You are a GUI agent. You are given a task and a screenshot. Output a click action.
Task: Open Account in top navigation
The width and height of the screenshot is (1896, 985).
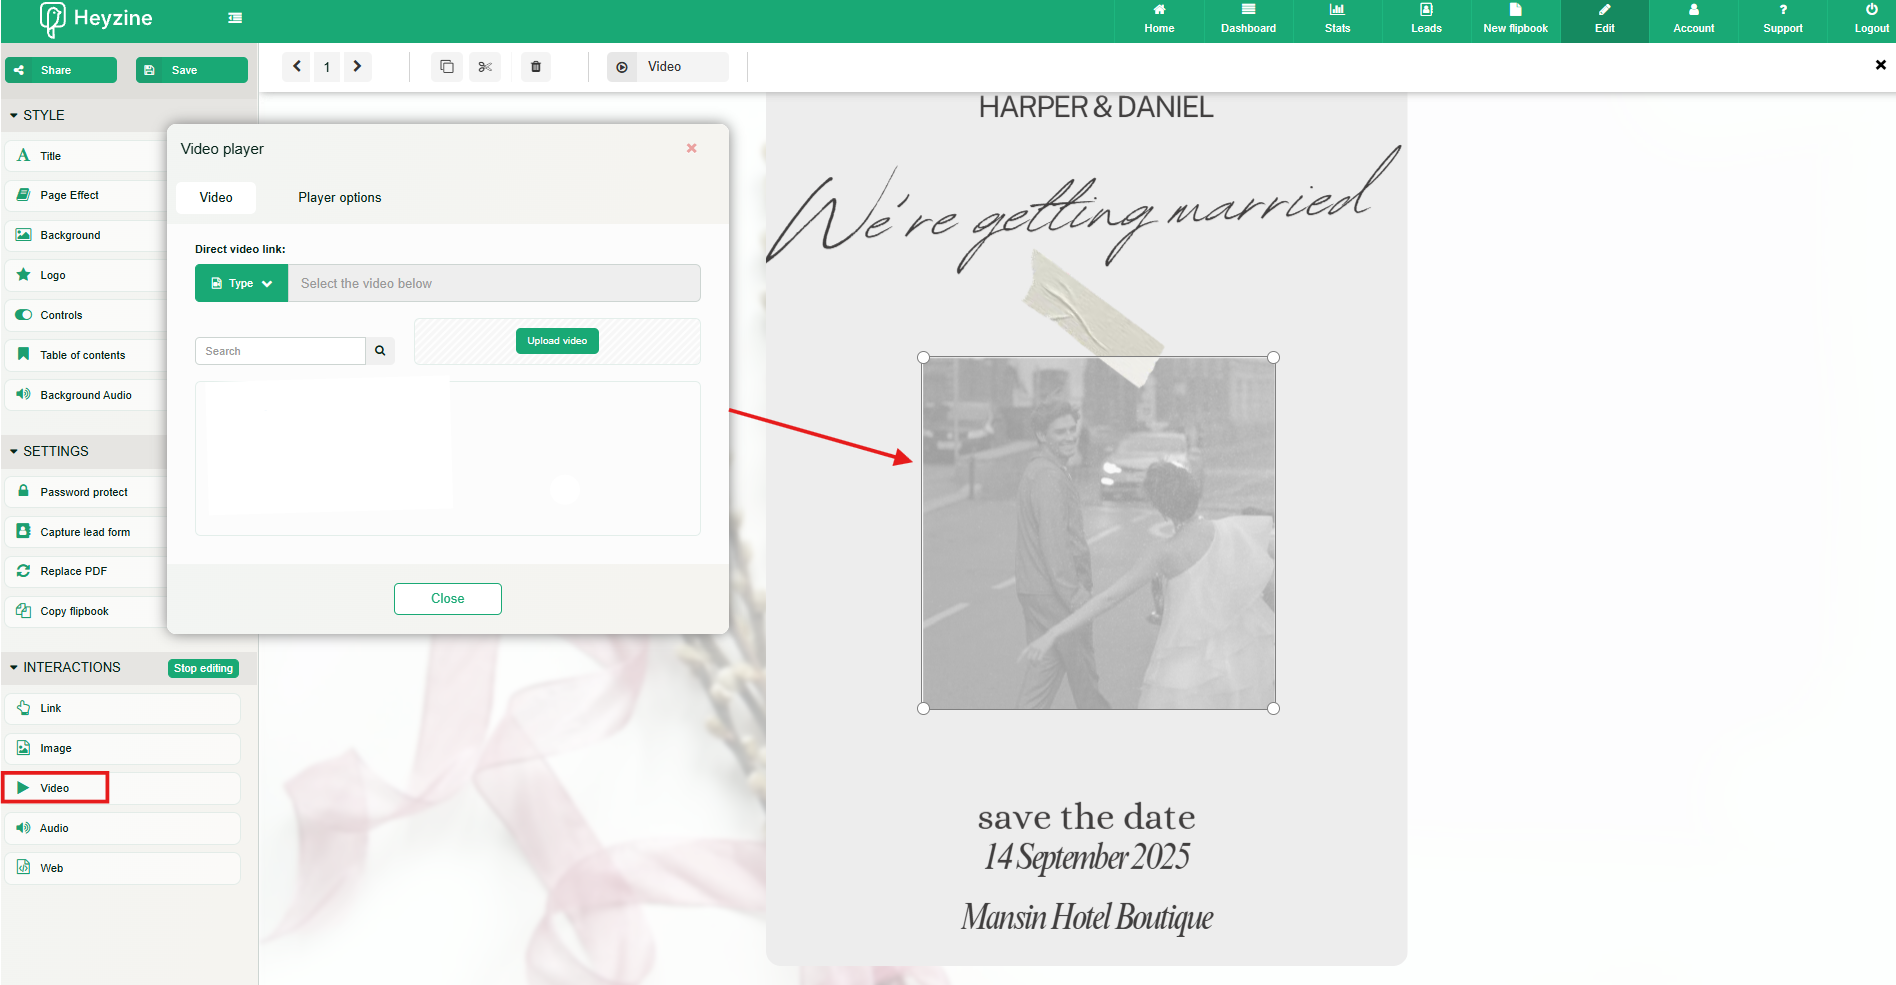1693,19
